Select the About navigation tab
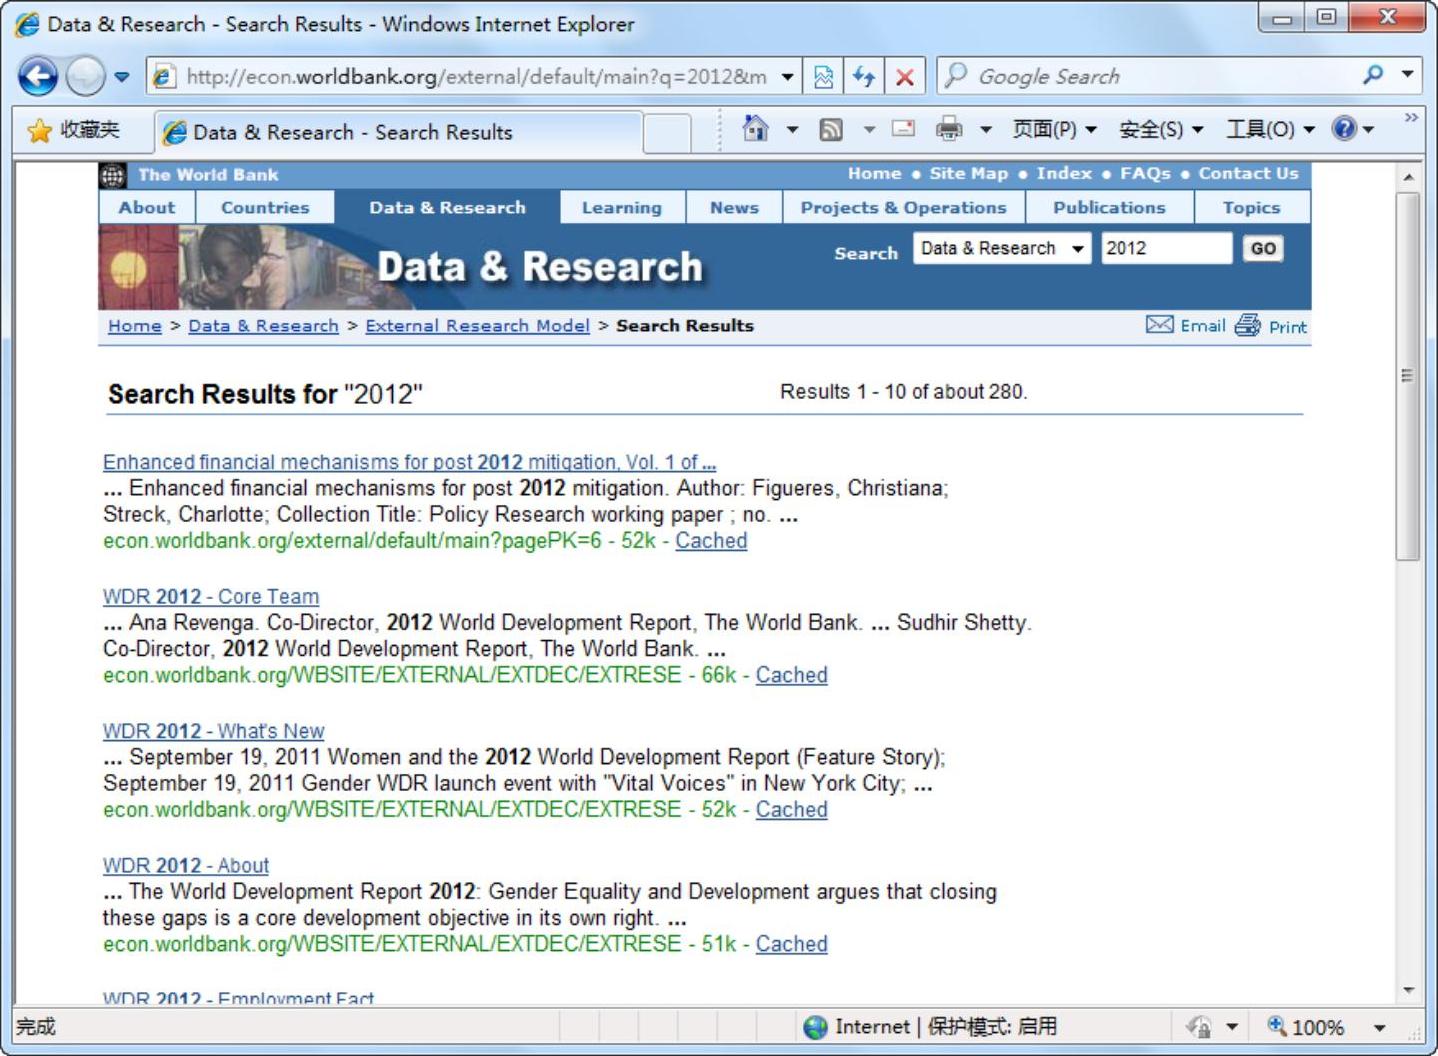 [x=147, y=207]
